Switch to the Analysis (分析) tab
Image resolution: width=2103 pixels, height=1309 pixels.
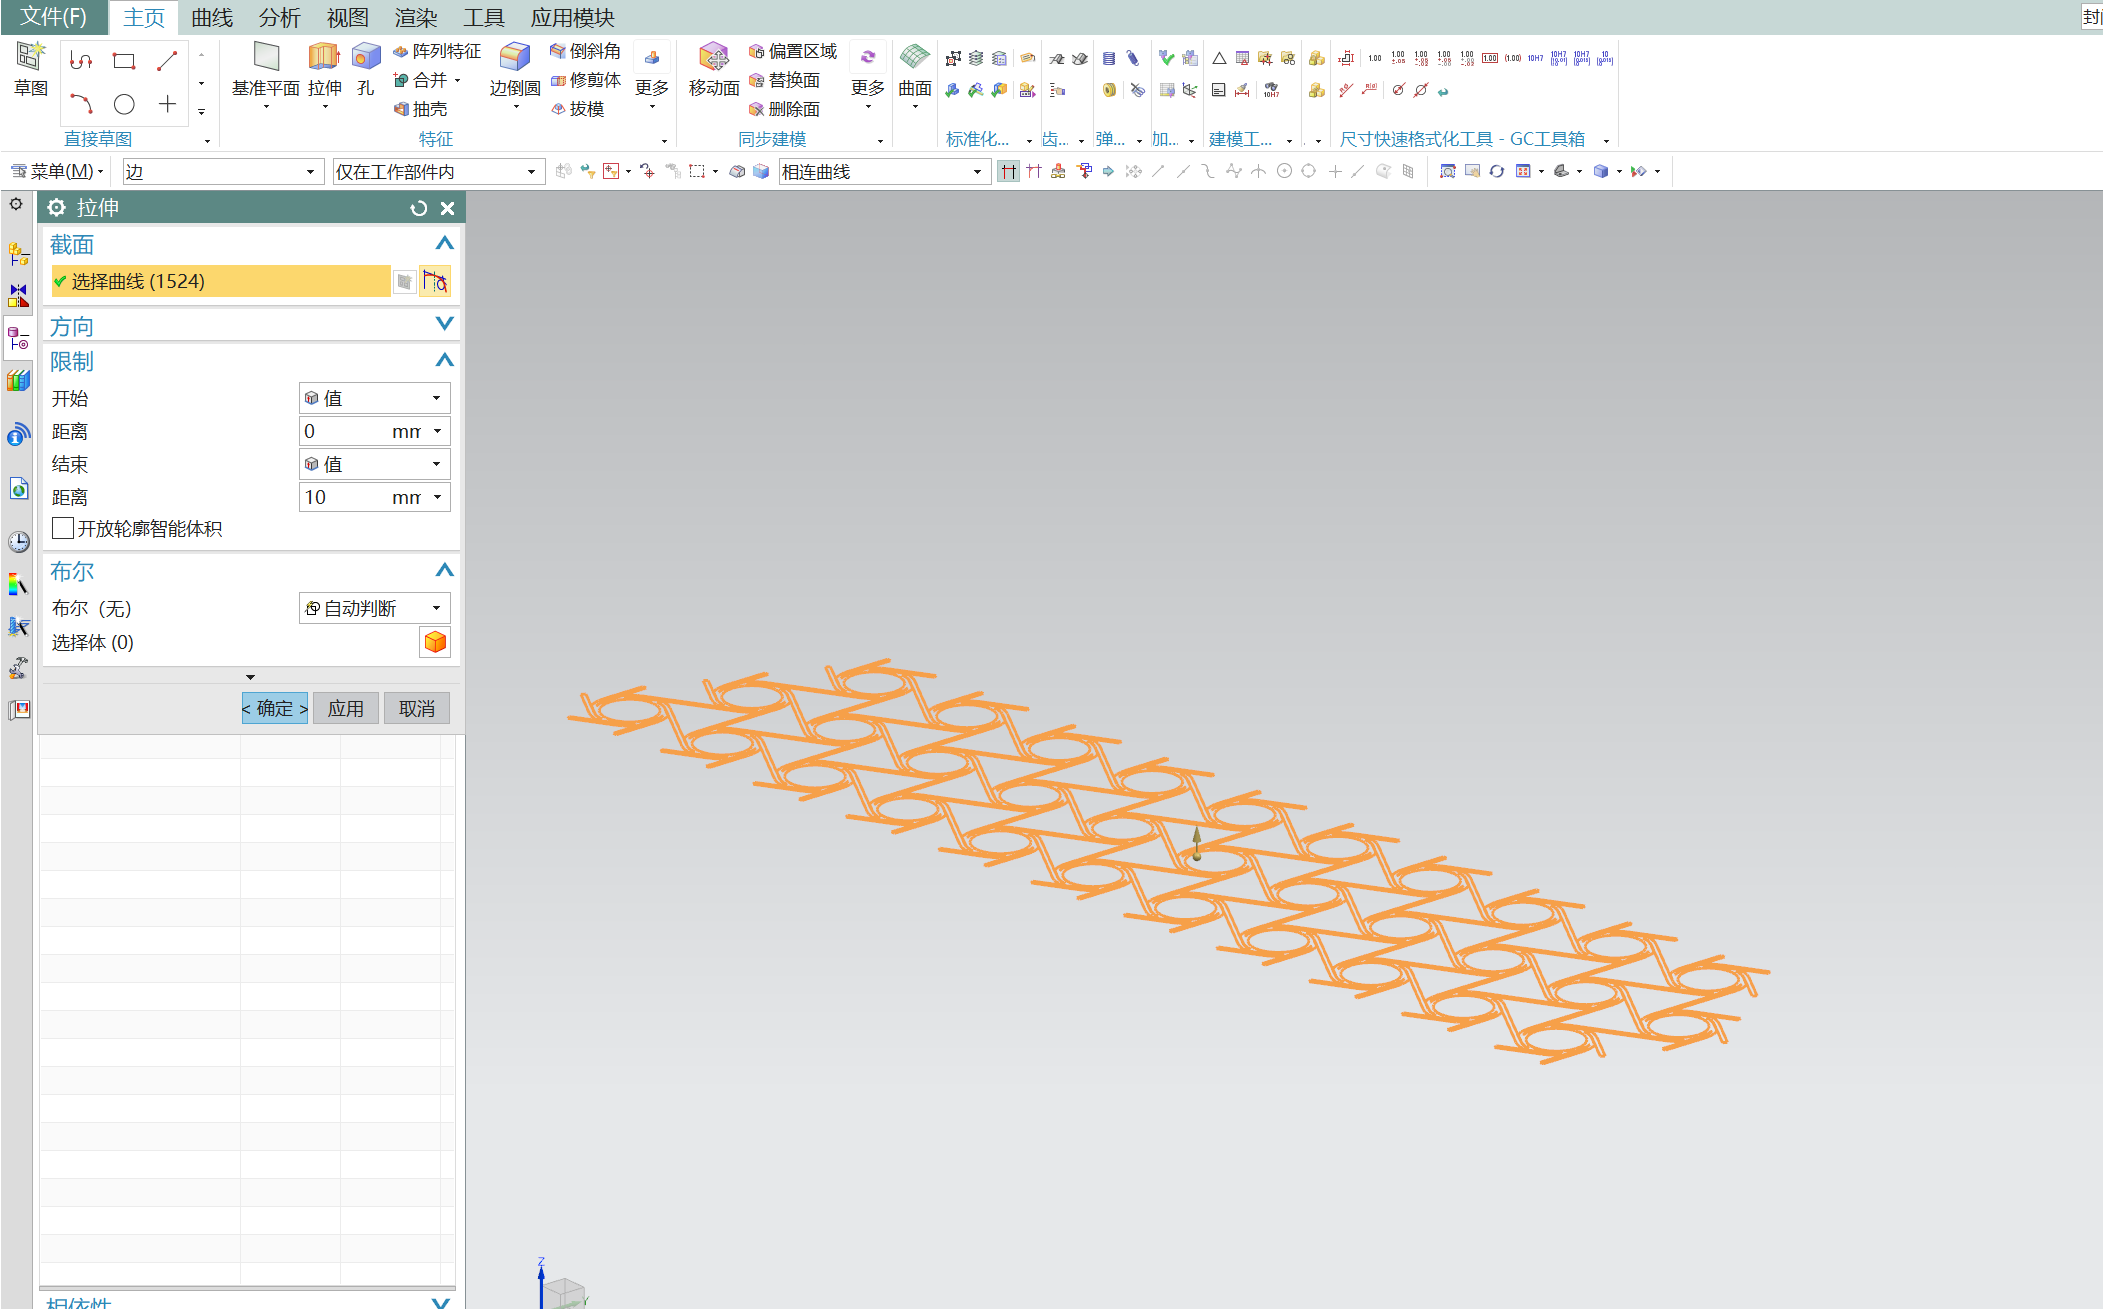pyautogui.click(x=279, y=17)
